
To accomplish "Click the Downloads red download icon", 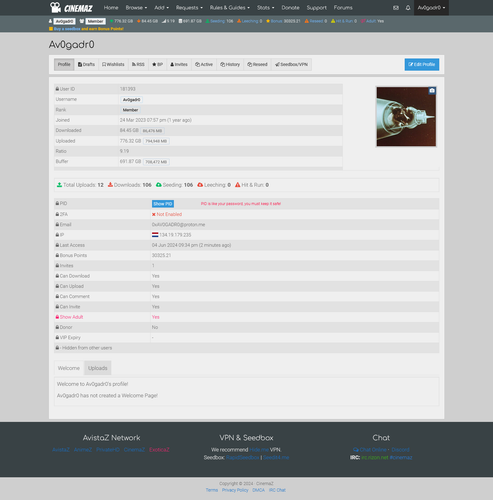I will pyautogui.click(x=110, y=185).
